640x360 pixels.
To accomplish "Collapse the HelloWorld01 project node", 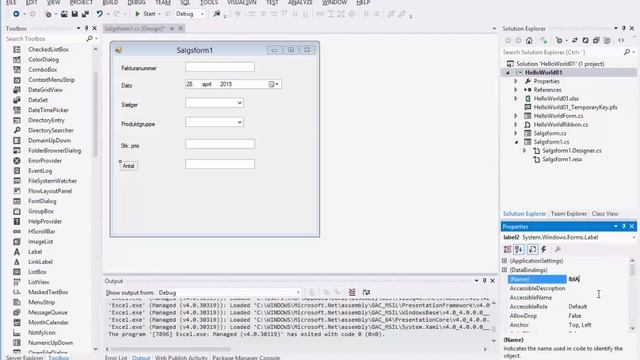I will point(508,73).
